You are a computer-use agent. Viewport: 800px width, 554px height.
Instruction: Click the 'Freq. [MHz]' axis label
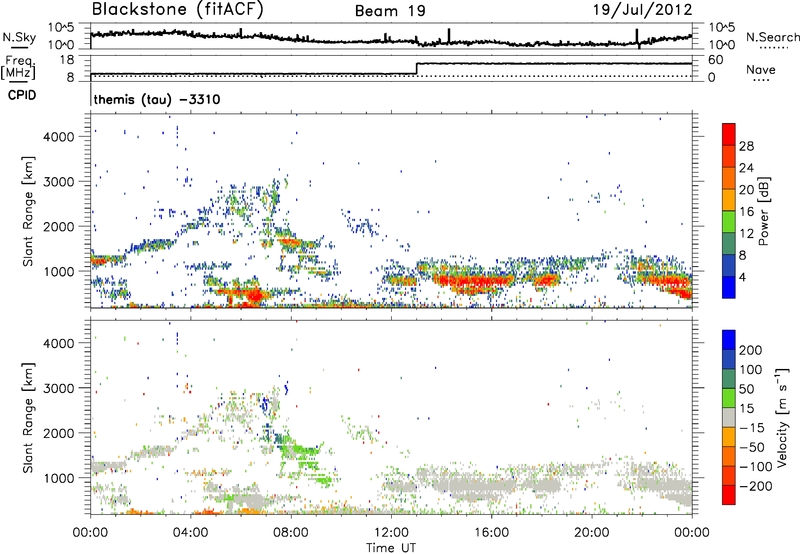point(18,67)
